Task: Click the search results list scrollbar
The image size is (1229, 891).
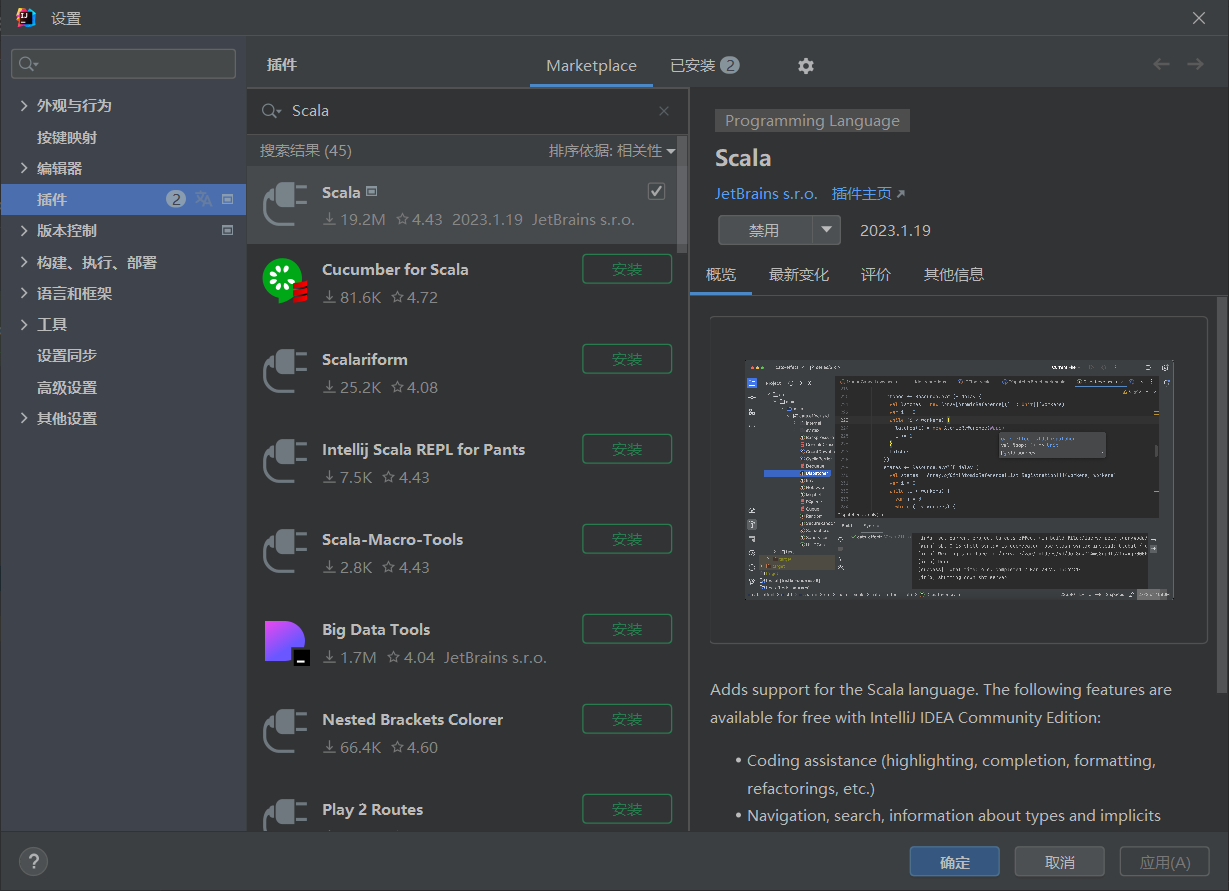Action: pos(682,195)
